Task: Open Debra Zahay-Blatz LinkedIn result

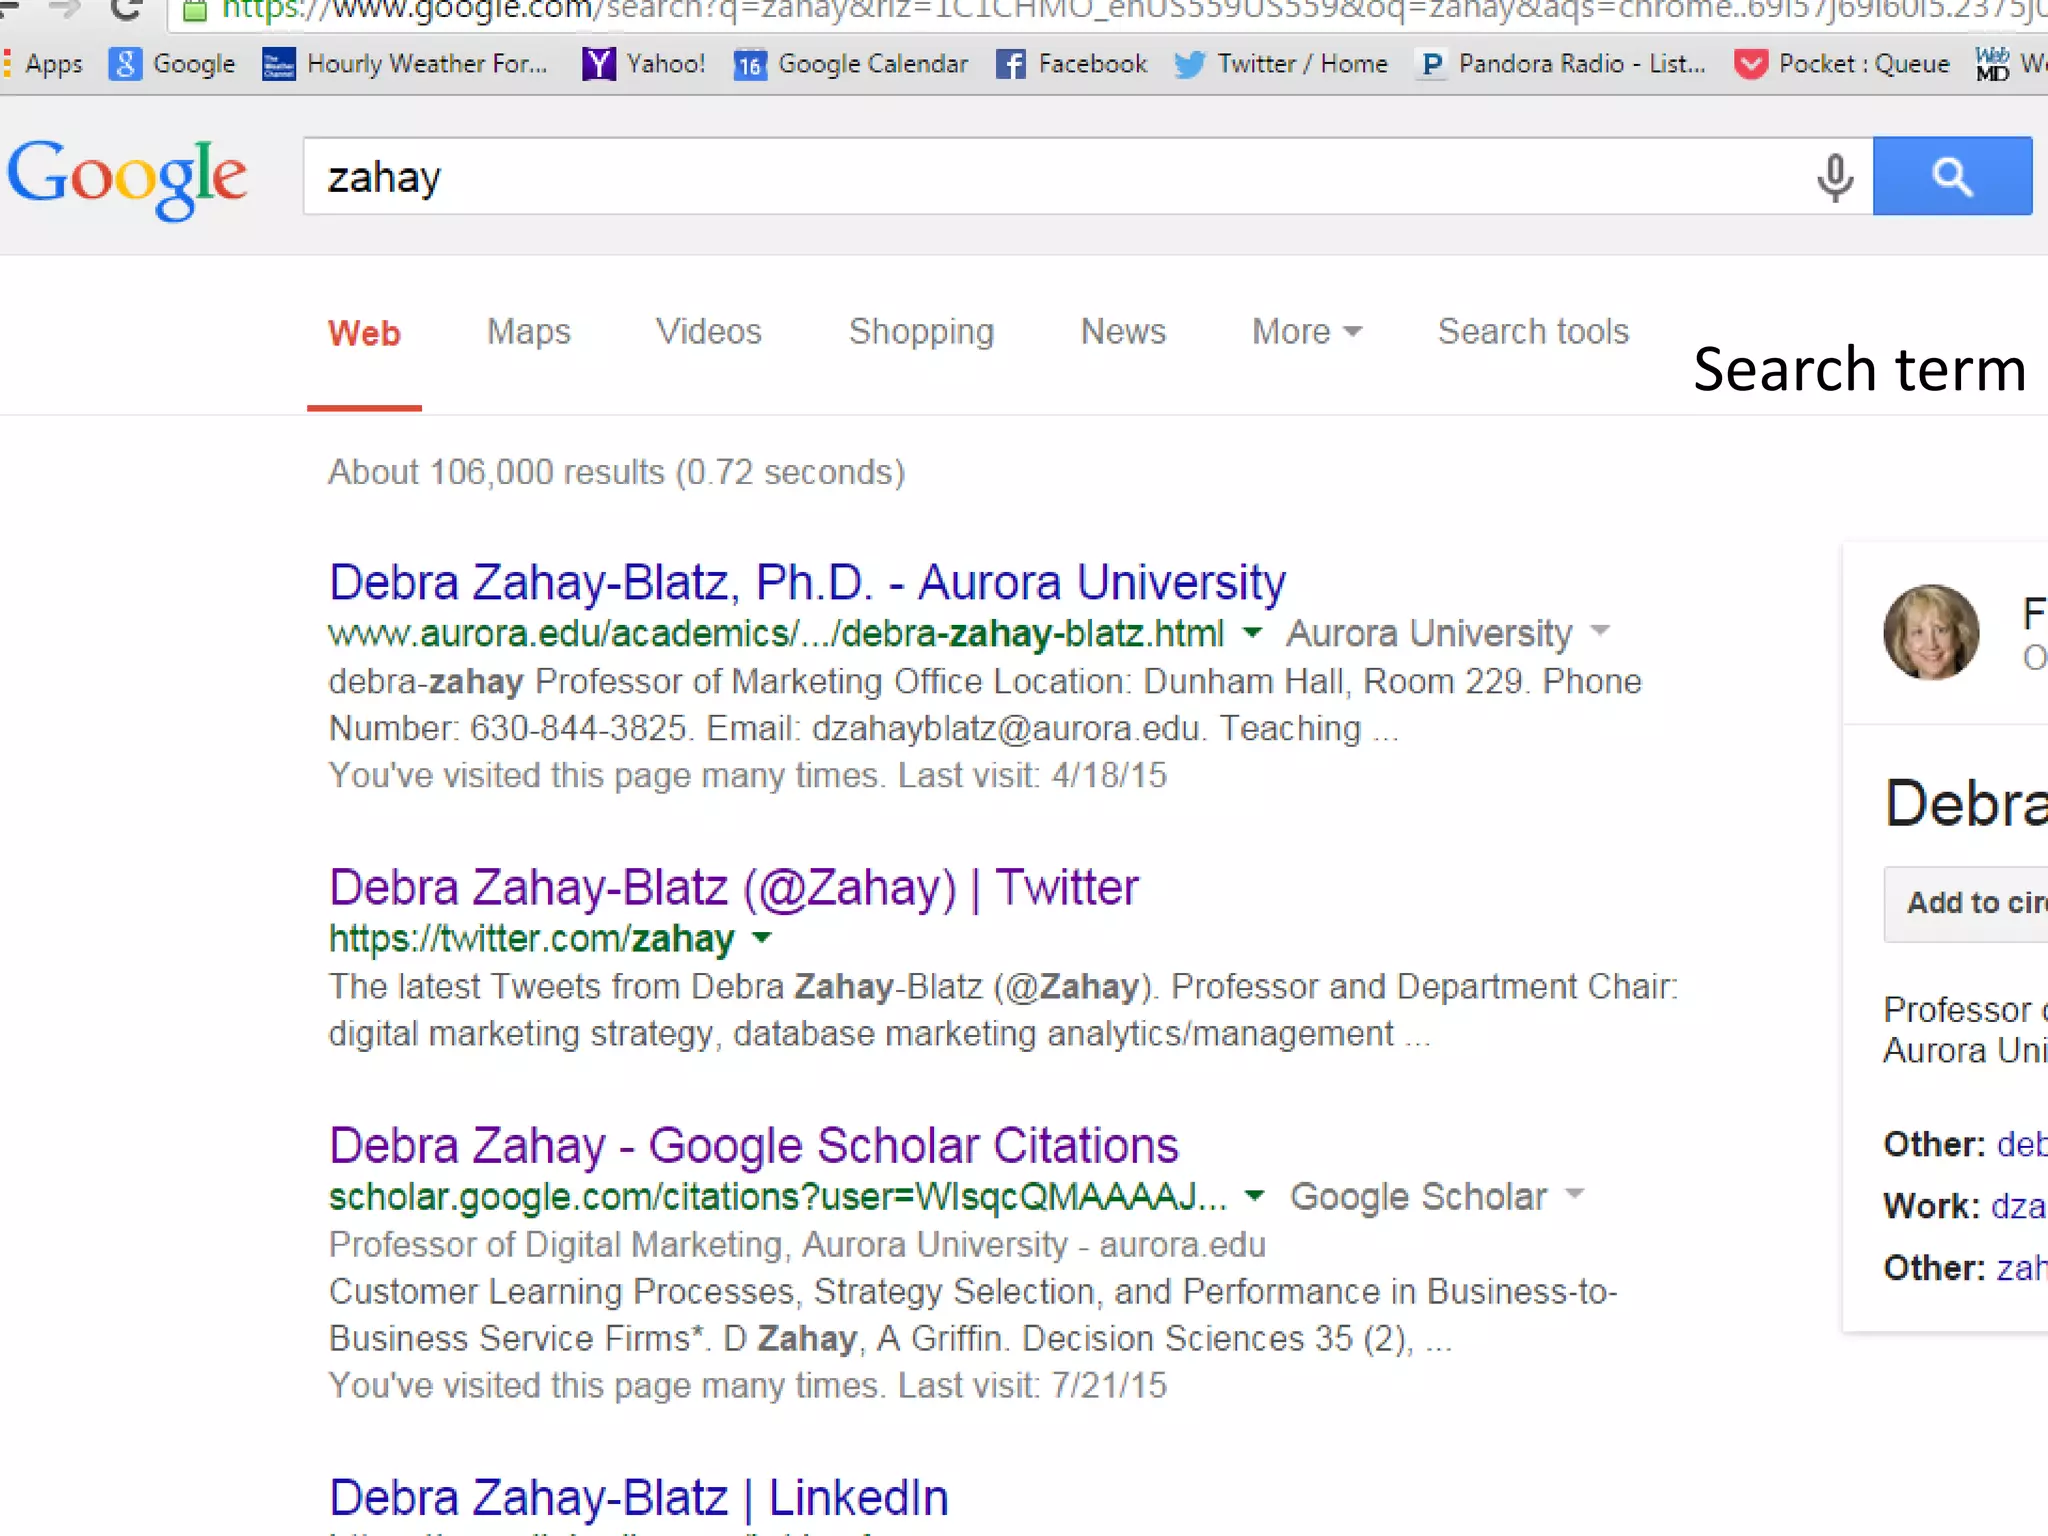Action: (639, 1497)
